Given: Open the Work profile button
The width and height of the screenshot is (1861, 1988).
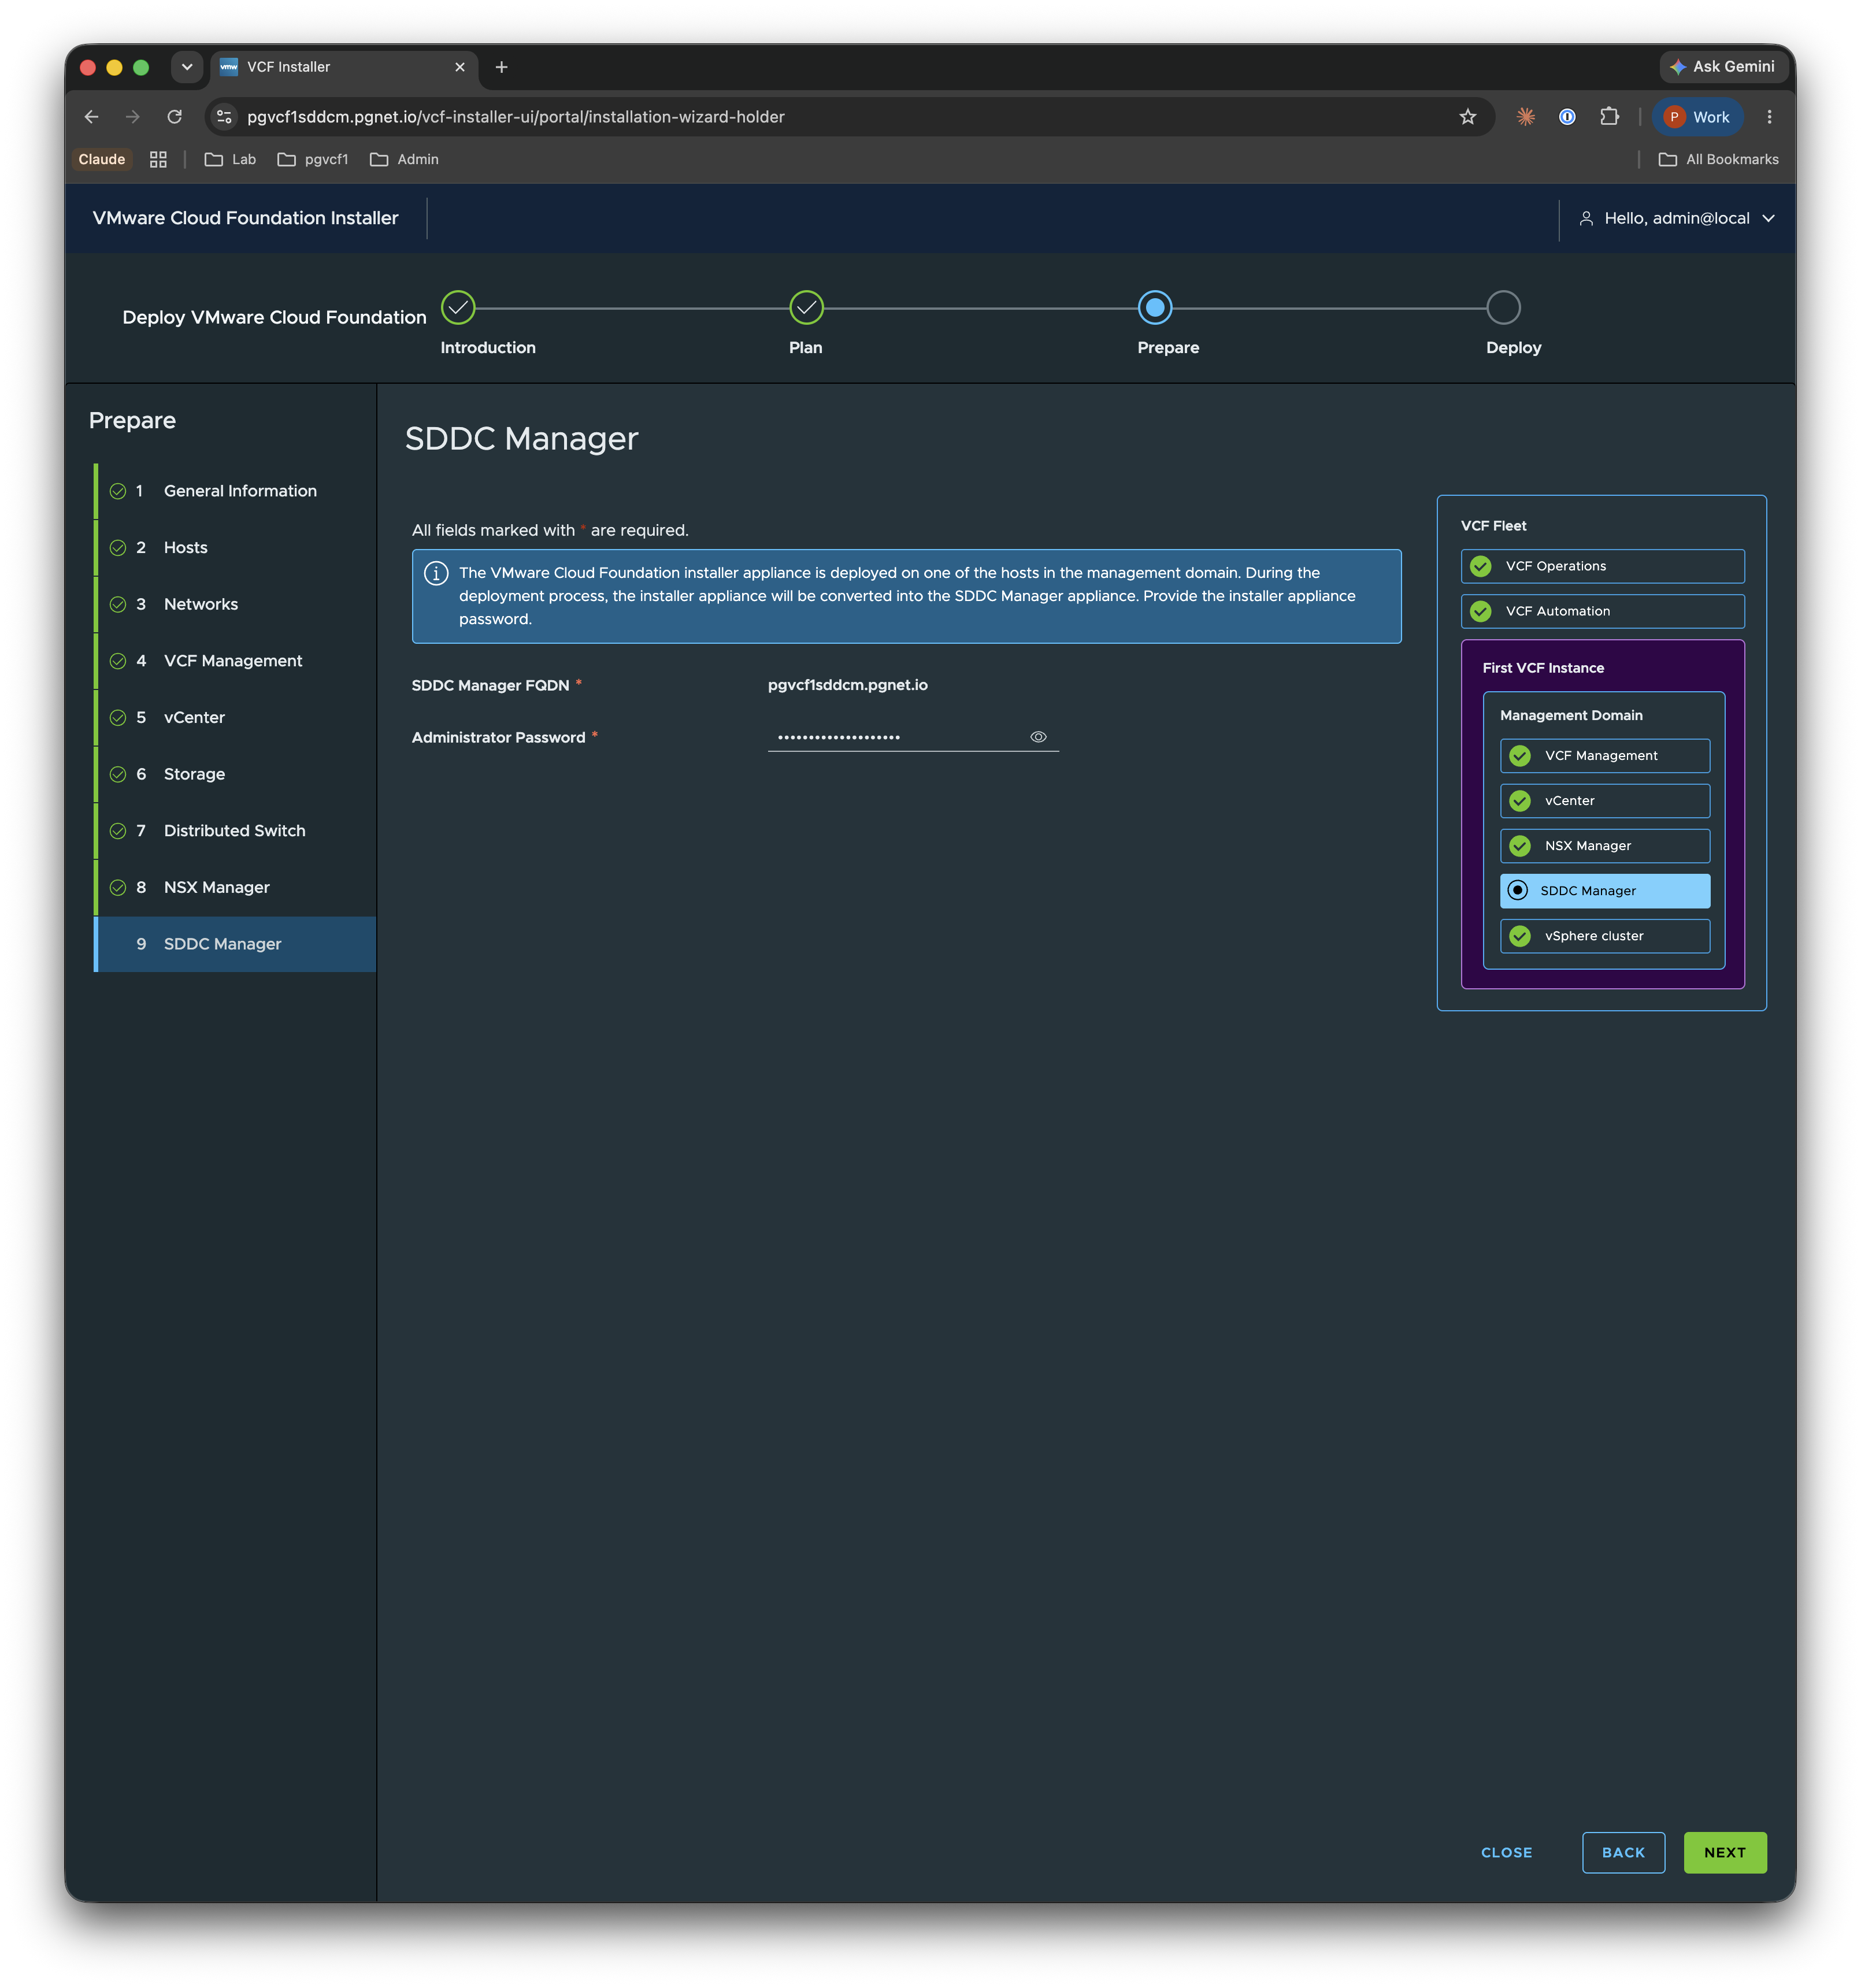Looking at the screenshot, I should click(x=1697, y=117).
